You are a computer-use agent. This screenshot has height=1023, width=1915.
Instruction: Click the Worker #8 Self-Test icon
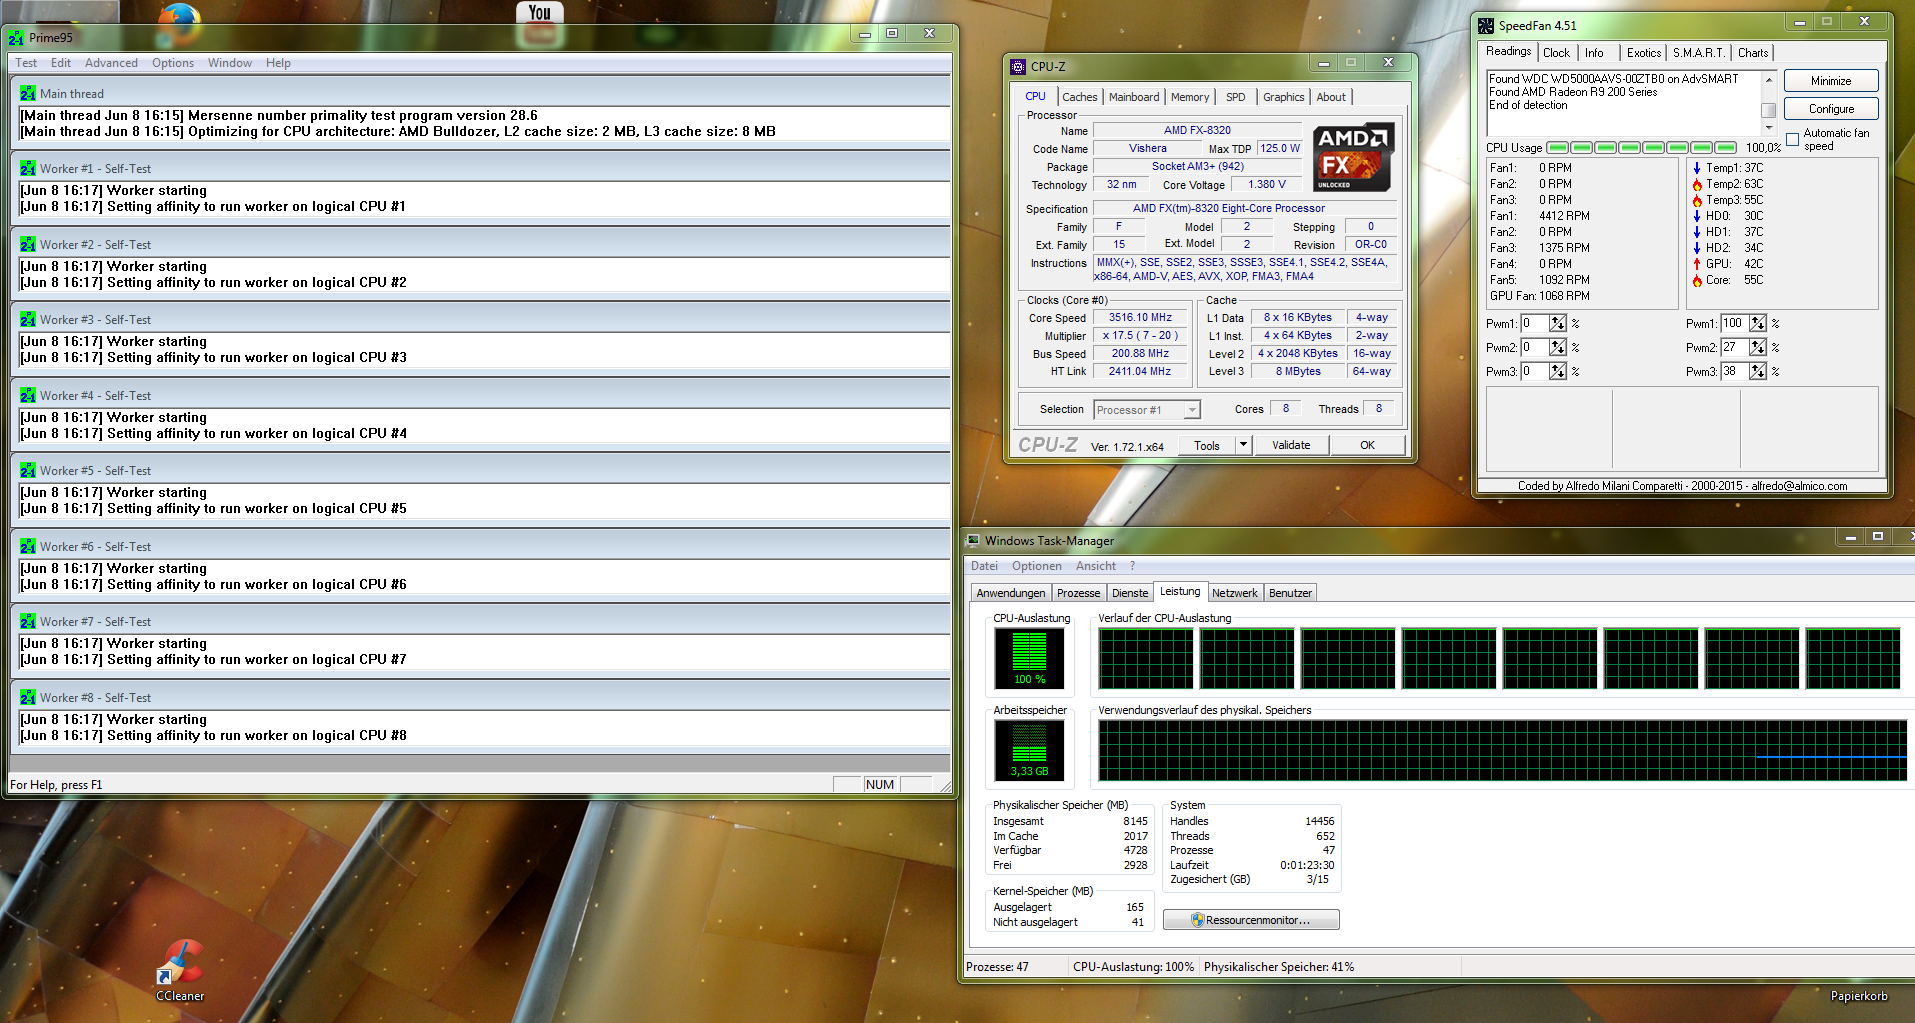tap(28, 698)
